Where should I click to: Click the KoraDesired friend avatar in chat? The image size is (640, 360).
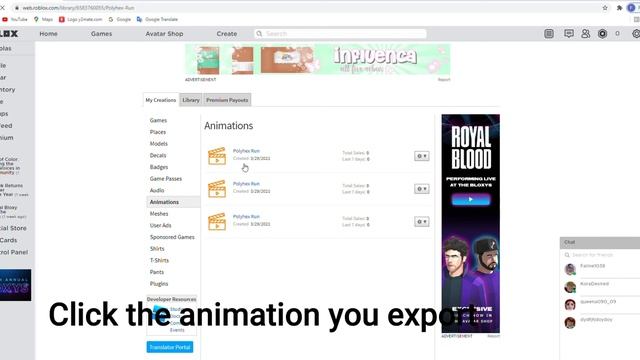tap(570, 287)
